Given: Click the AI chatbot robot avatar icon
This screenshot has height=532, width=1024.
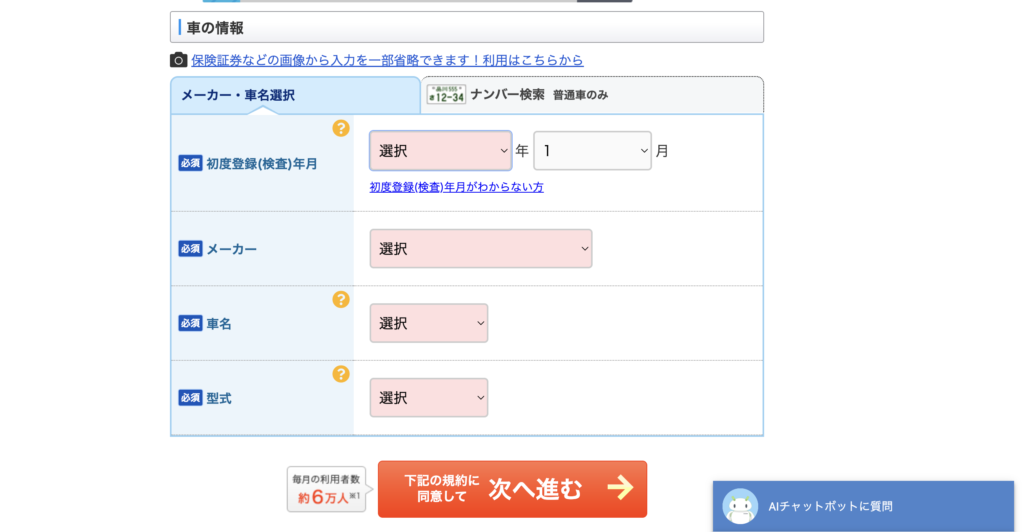Looking at the screenshot, I should click(740, 506).
